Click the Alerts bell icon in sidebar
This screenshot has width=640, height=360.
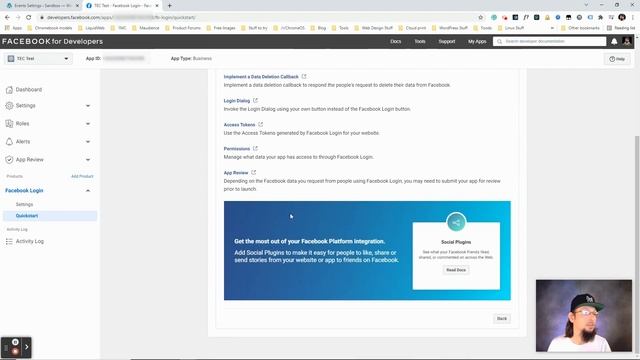pyautogui.click(x=9, y=142)
